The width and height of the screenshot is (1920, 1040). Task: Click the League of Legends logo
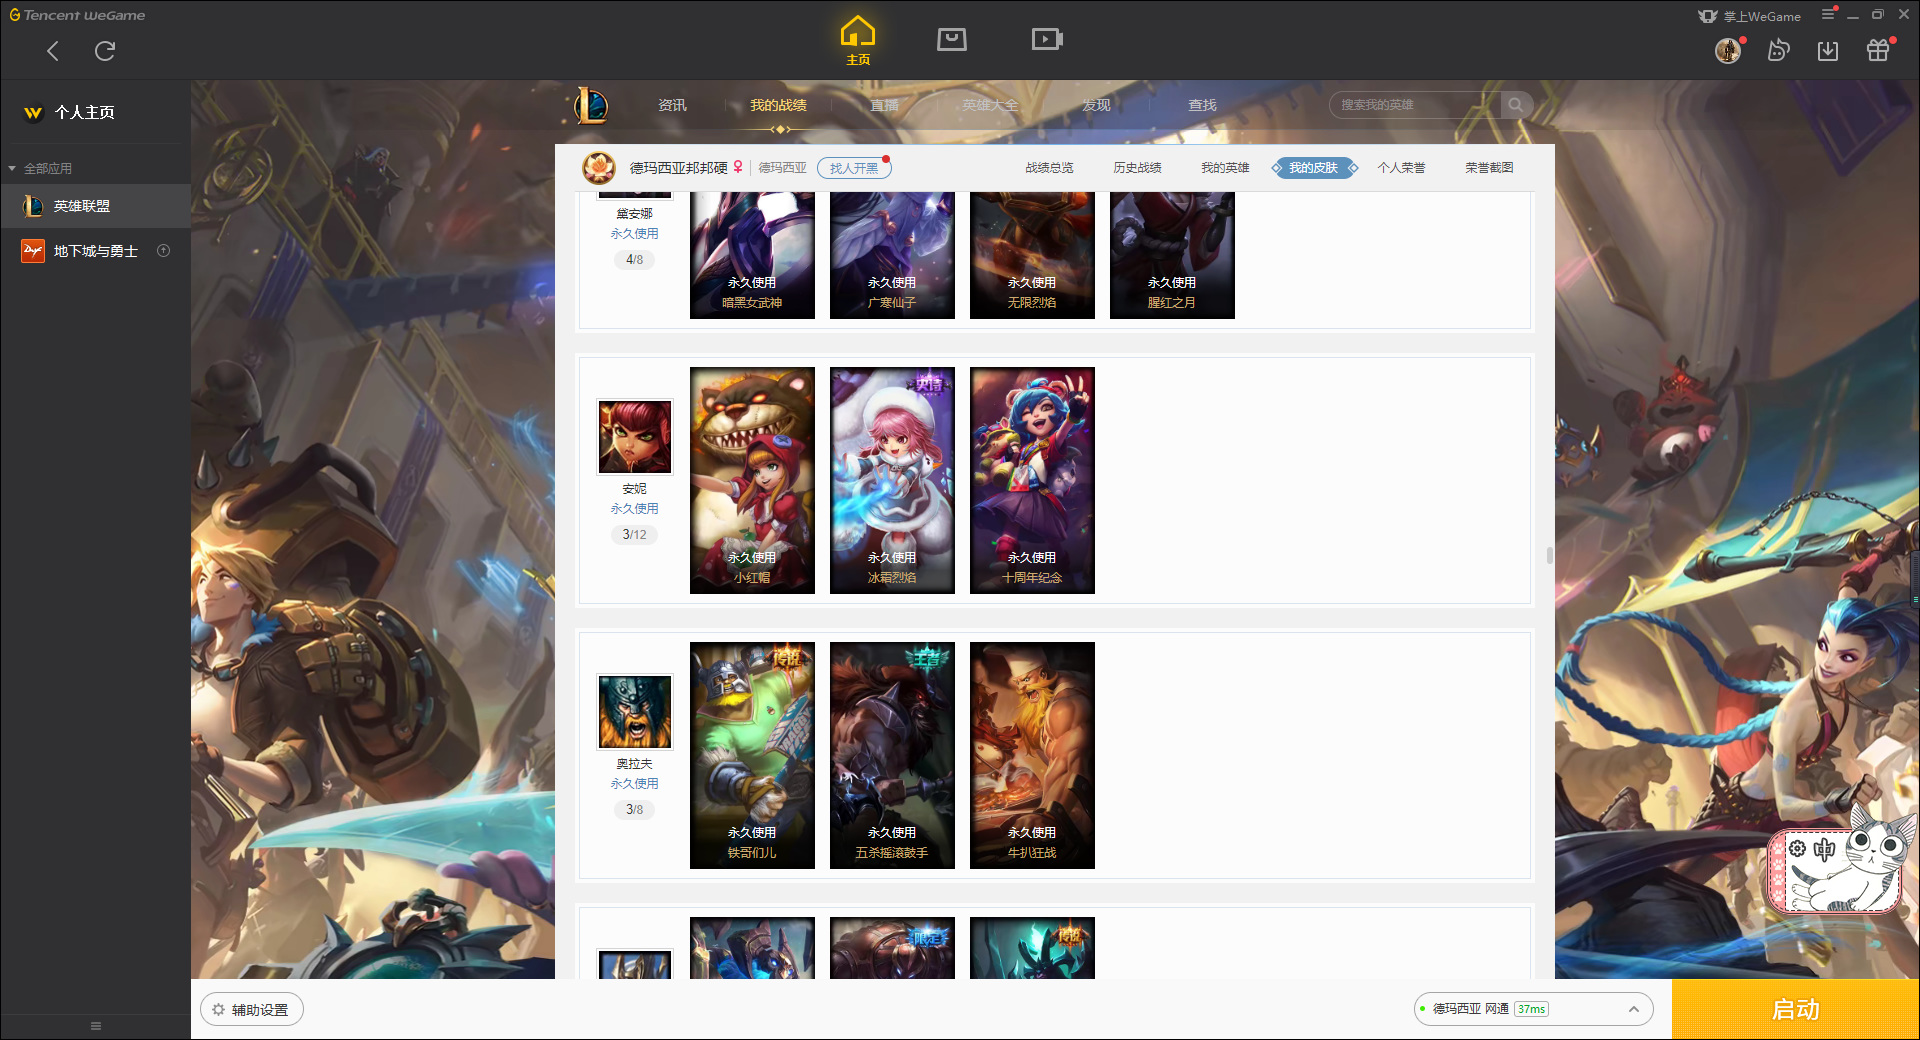591,105
